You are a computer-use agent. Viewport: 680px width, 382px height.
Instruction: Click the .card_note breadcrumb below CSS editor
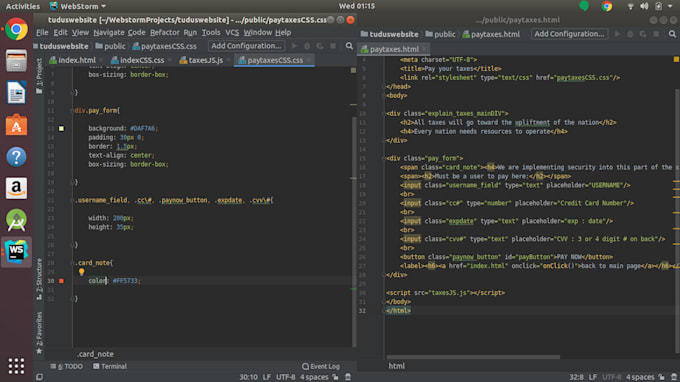(95, 354)
